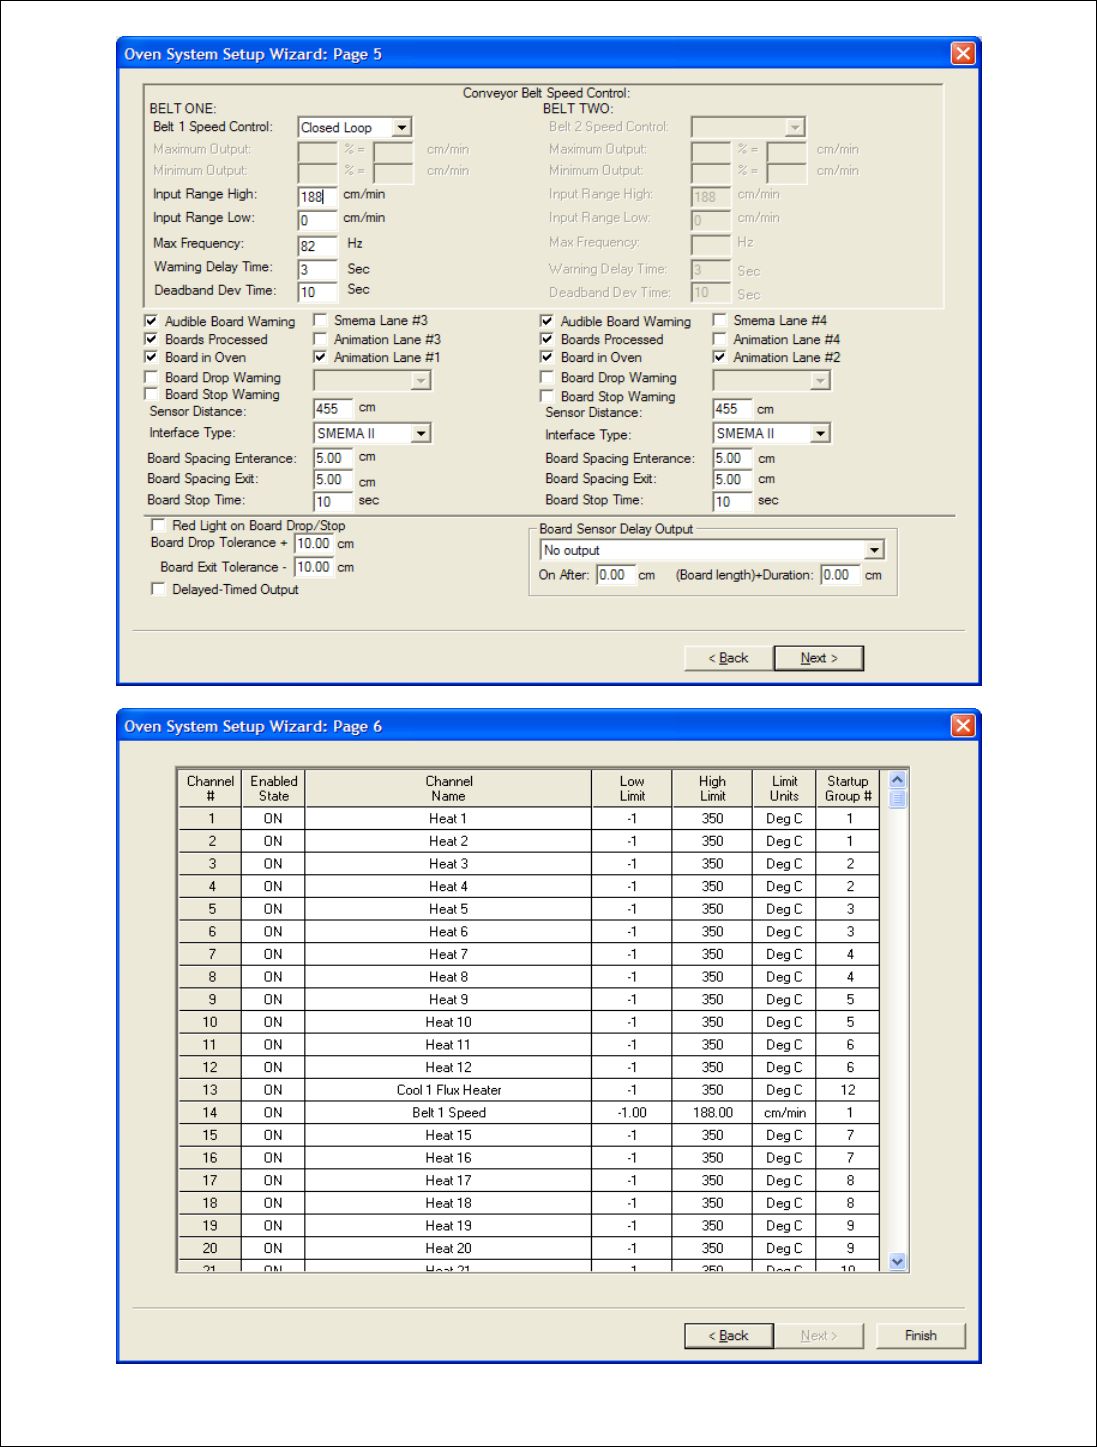1097x1447 pixels.
Task: Select the Belt 1 Speed channel name cell
Action: click(x=448, y=1113)
